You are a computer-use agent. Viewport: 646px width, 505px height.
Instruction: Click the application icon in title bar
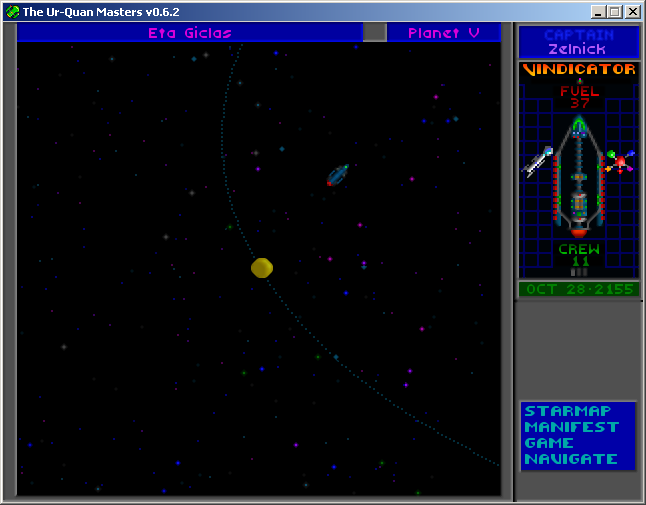pyautogui.click(x=12, y=12)
